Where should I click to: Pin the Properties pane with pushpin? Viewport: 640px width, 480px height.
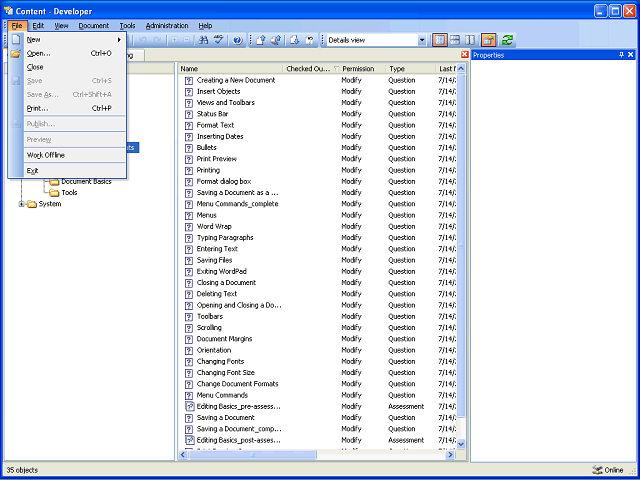pyautogui.click(x=622, y=55)
